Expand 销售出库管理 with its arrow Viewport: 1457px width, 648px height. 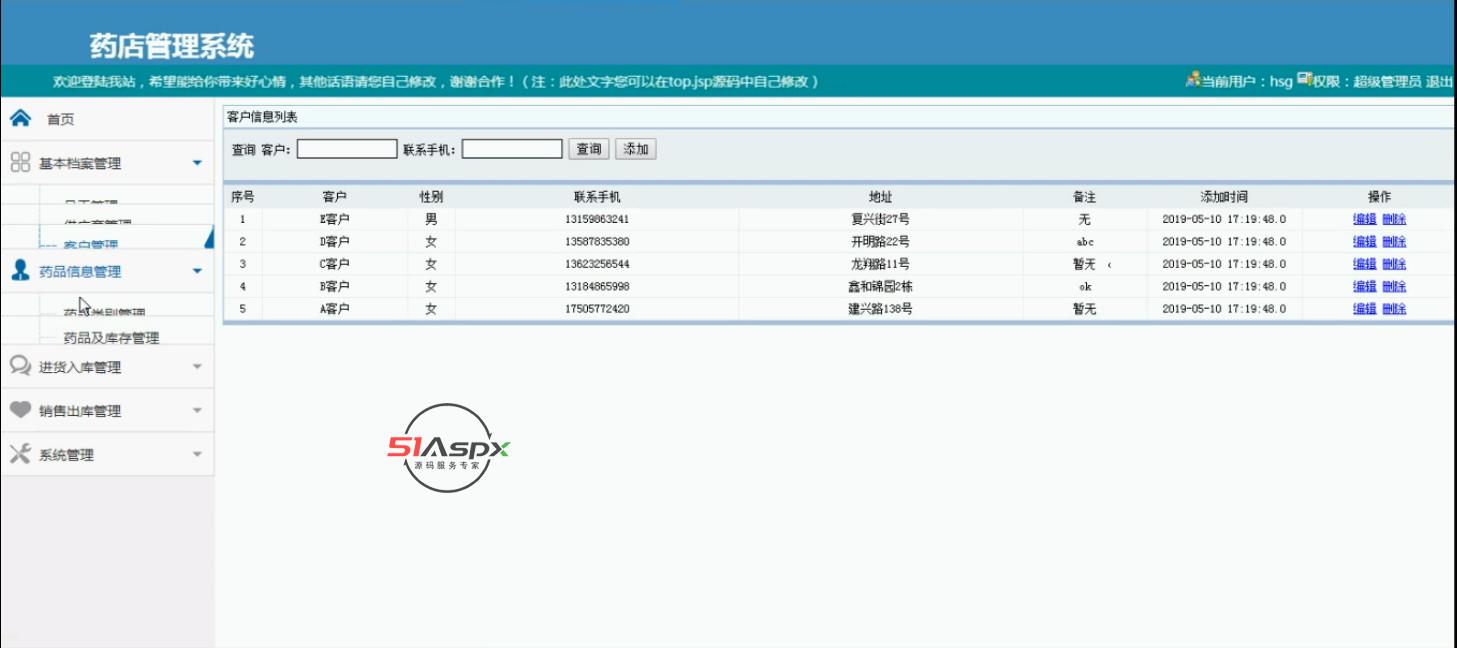[197, 411]
